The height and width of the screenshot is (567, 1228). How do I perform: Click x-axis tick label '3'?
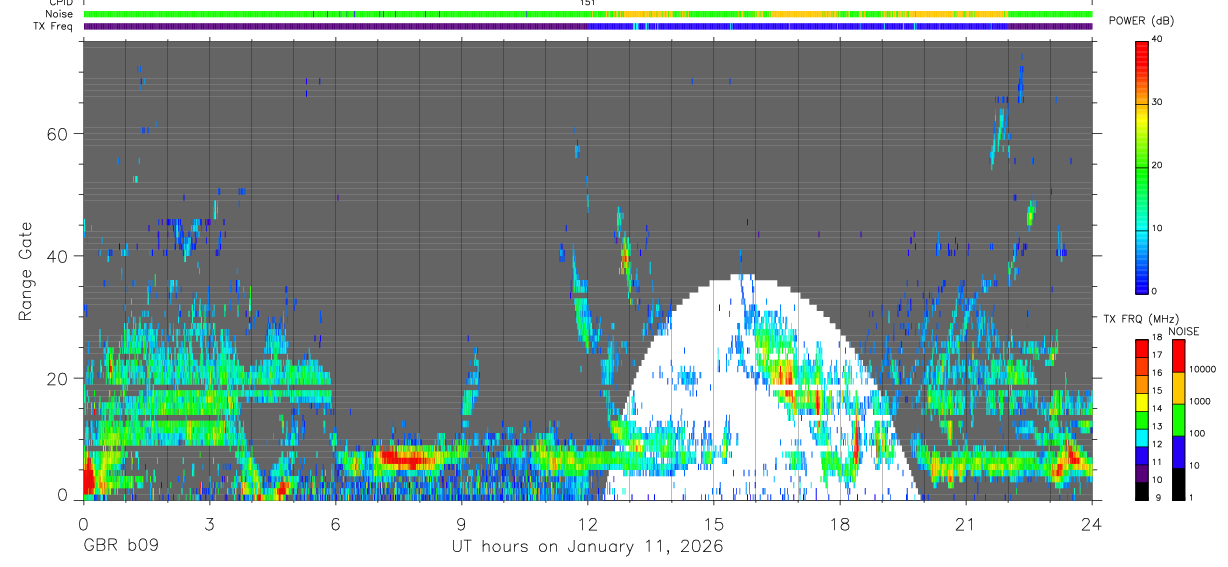tap(209, 524)
